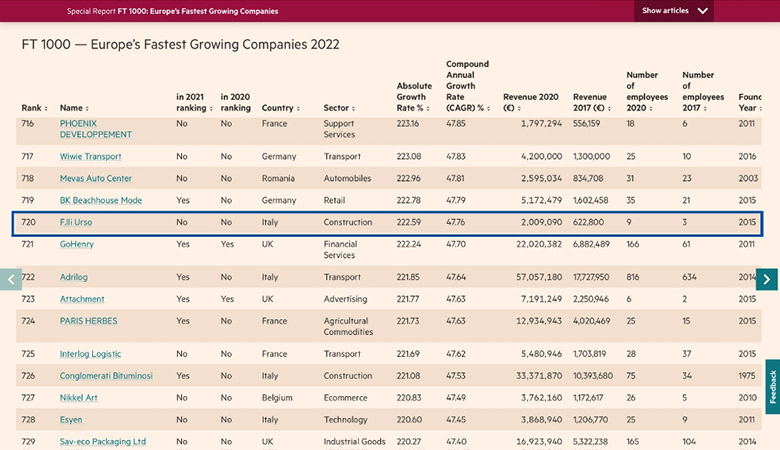Sort table by Rank column
This screenshot has width=780, height=450.
34,108
